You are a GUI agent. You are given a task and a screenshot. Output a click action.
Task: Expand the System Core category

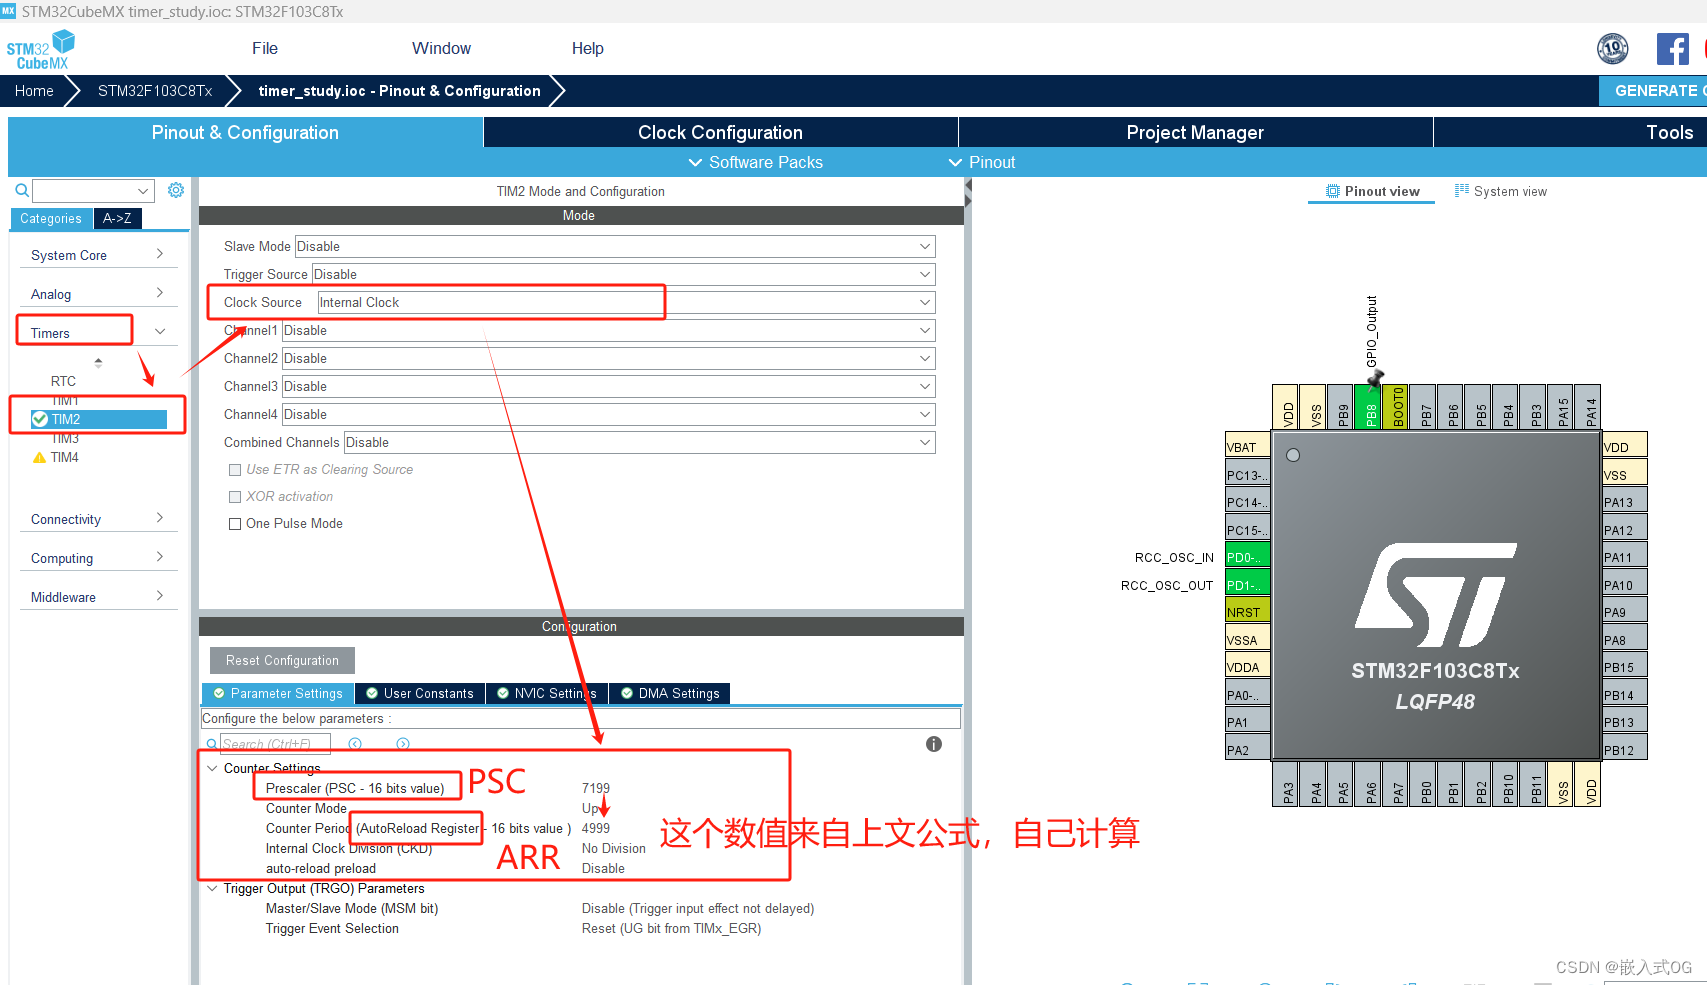[98, 255]
